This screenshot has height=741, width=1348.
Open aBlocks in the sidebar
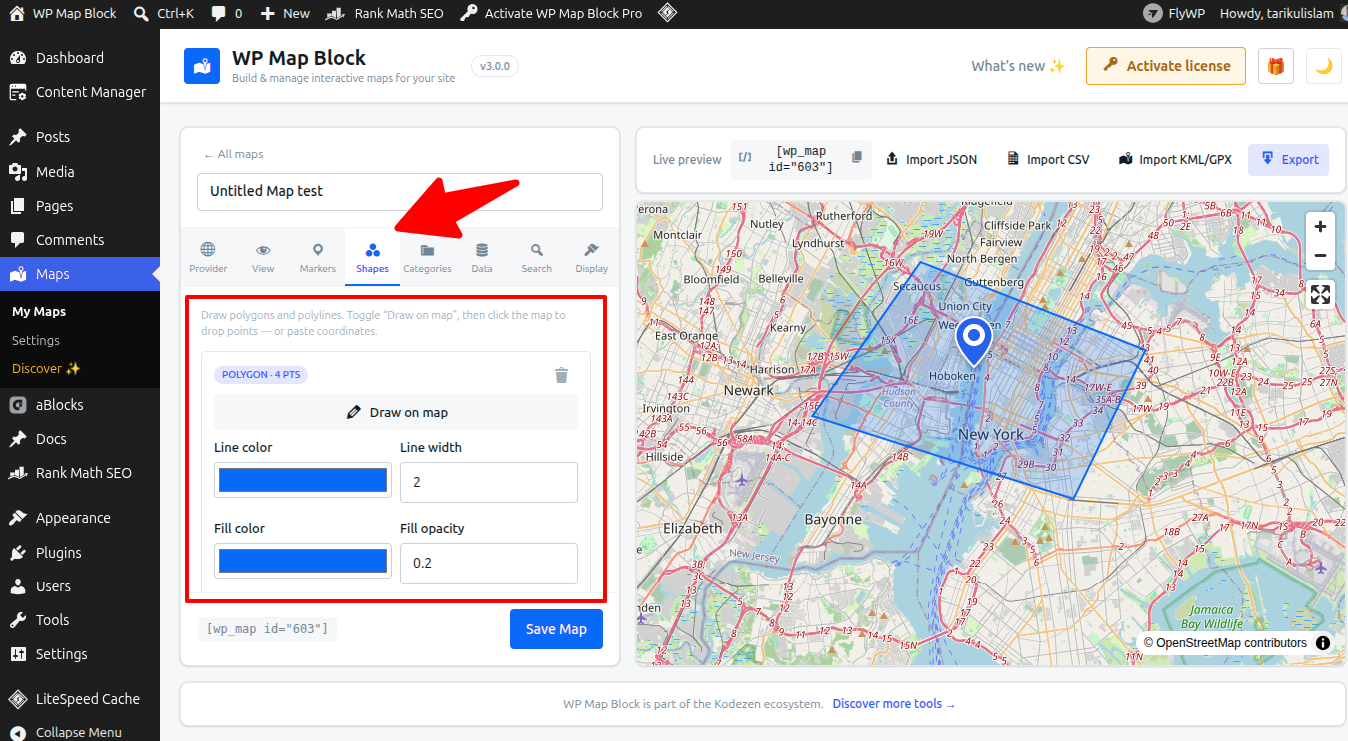click(80, 405)
